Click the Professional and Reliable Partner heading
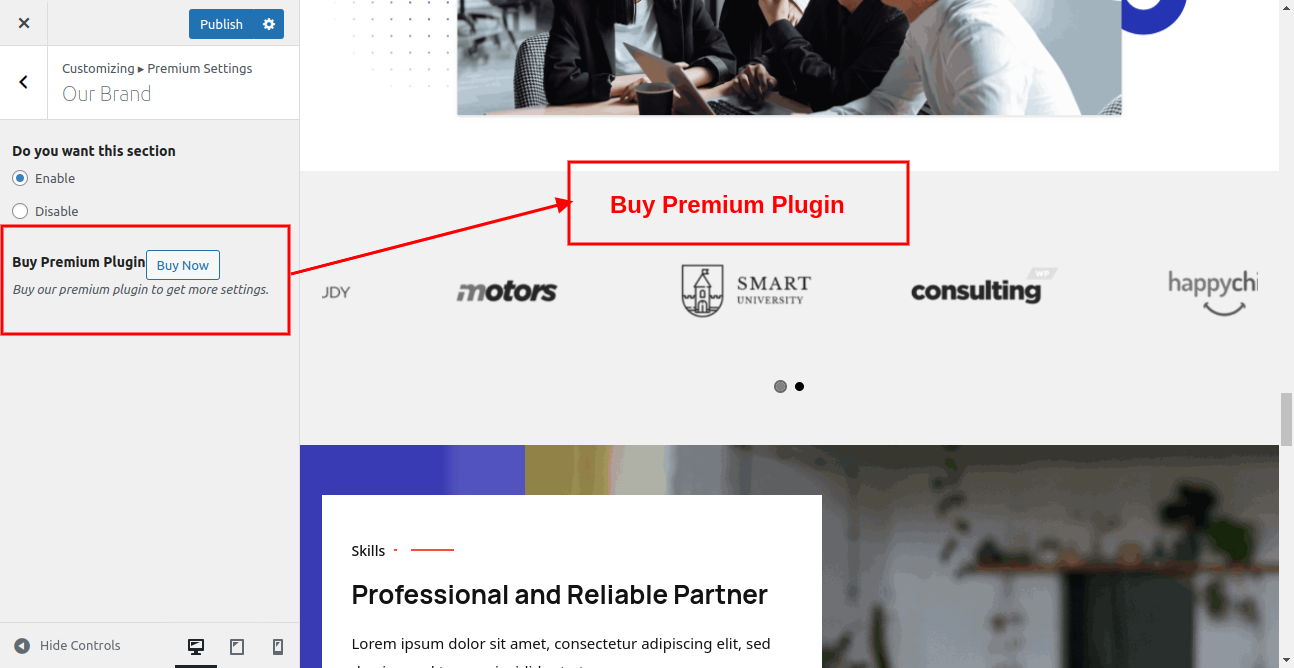Viewport: 1294px width, 668px height. (x=560, y=595)
